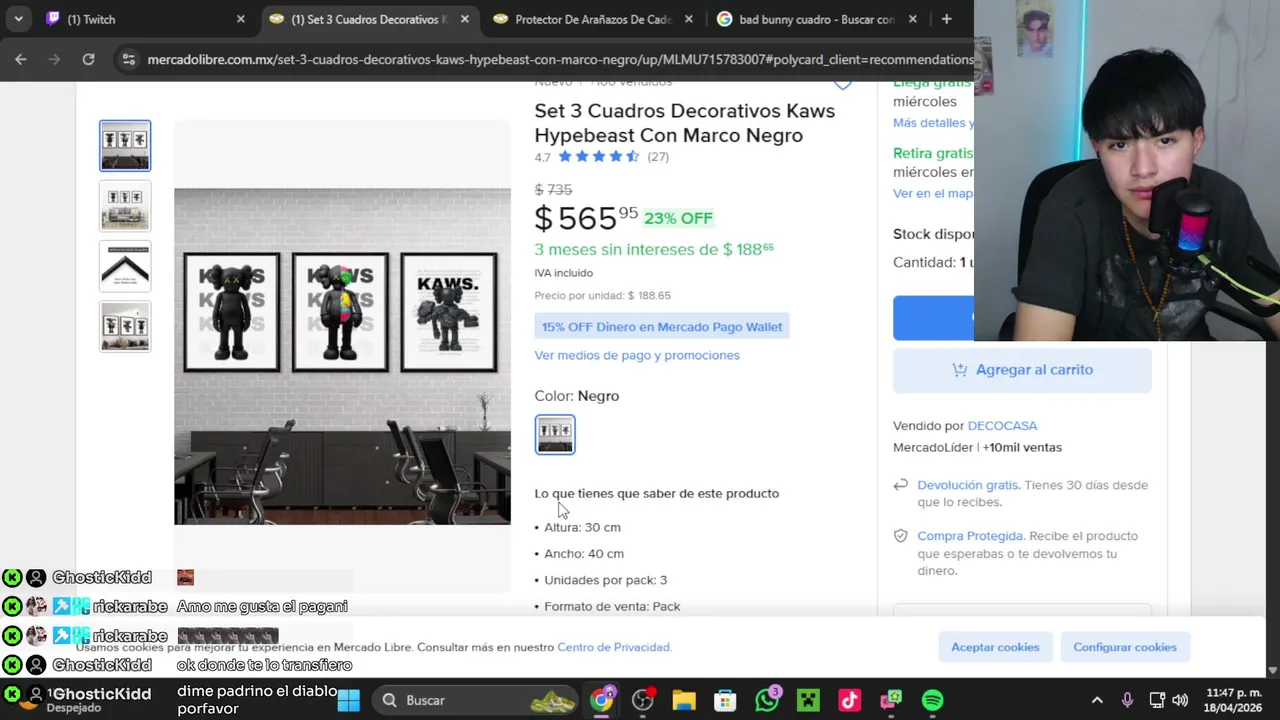Image resolution: width=1280 pixels, height=720 pixels.
Task: Open the Windows Start menu
Action: (348, 700)
